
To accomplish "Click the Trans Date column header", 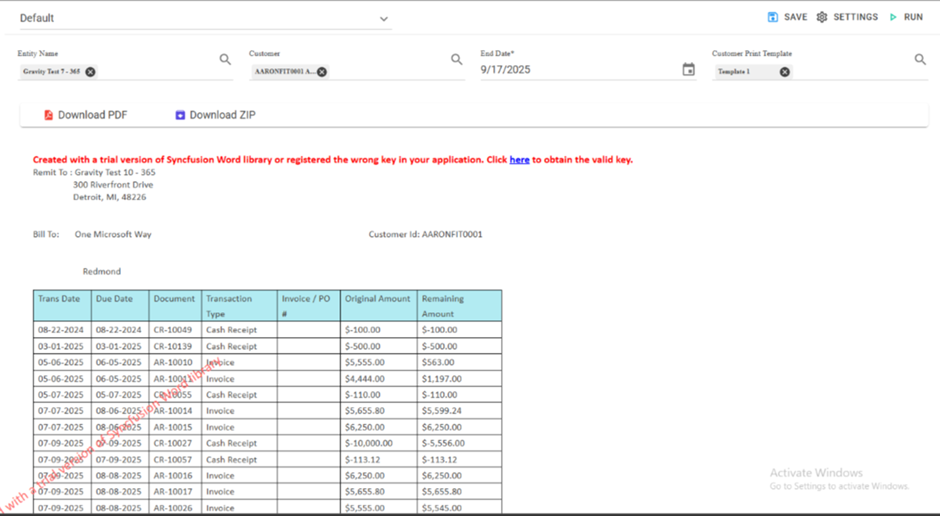I will coord(59,298).
